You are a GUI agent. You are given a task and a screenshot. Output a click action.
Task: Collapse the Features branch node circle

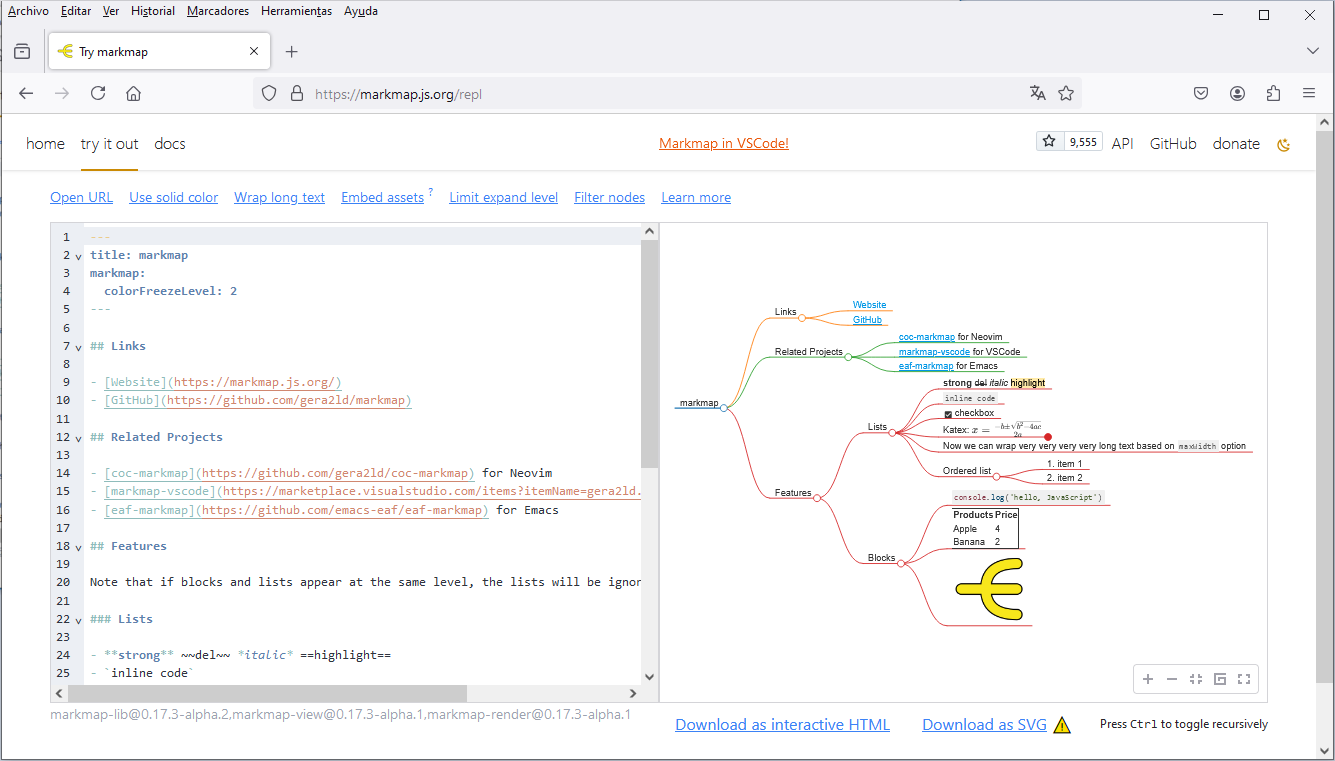817,497
